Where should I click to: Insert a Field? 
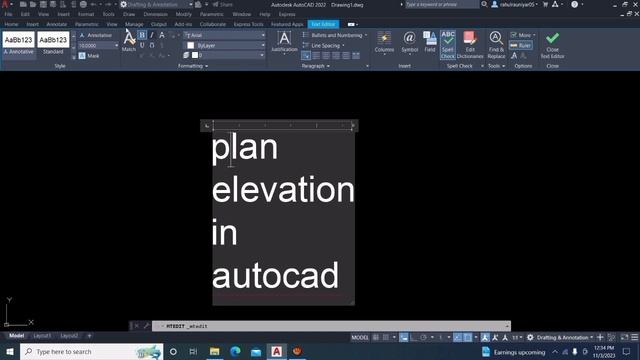tap(430, 42)
